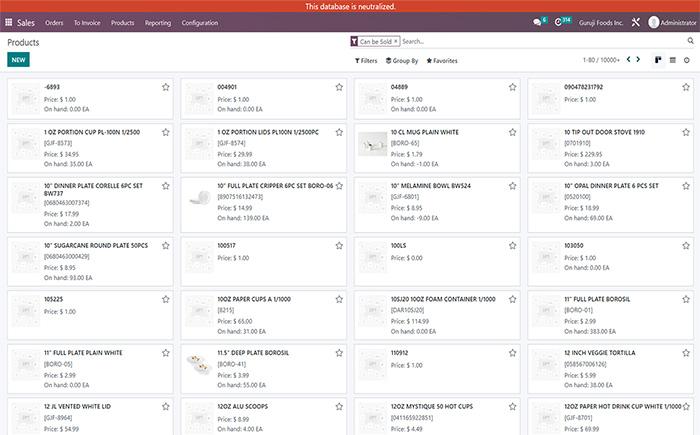
Task: Open the Products menu
Action: (122, 23)
